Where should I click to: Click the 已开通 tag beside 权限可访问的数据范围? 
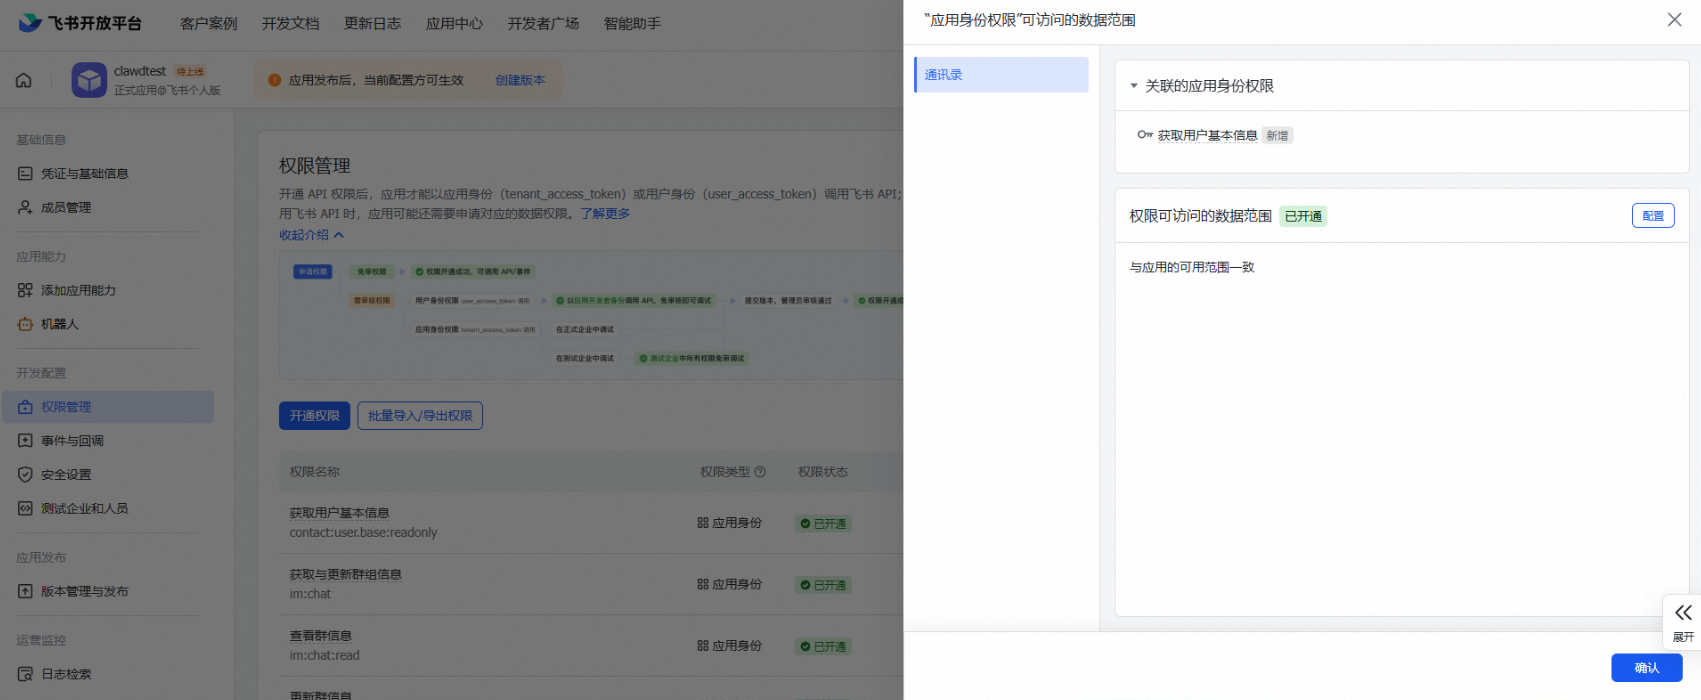pos(1303,216)
